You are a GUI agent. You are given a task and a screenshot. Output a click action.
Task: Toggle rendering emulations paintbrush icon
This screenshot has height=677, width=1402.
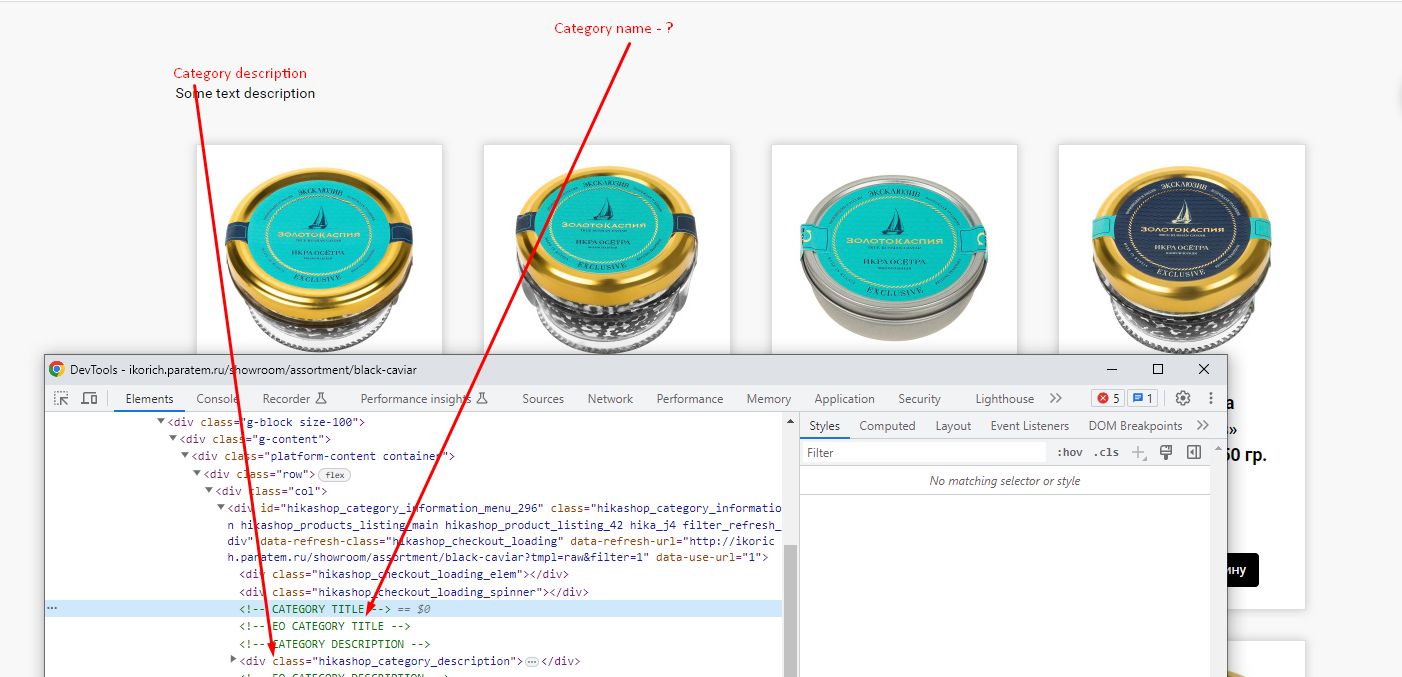pos(1166,453)
